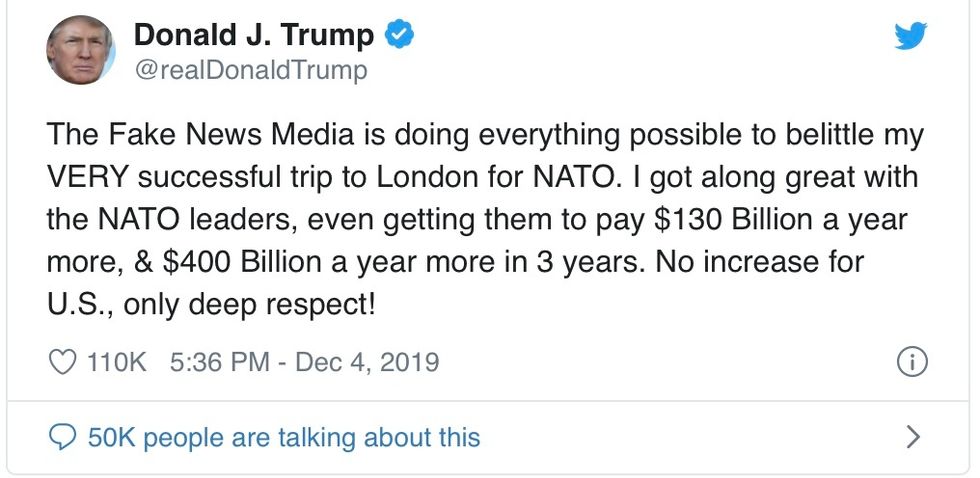This screenshot has width=980, height=478.
Task: Open the circled info icon
Action: coord(912,361)
